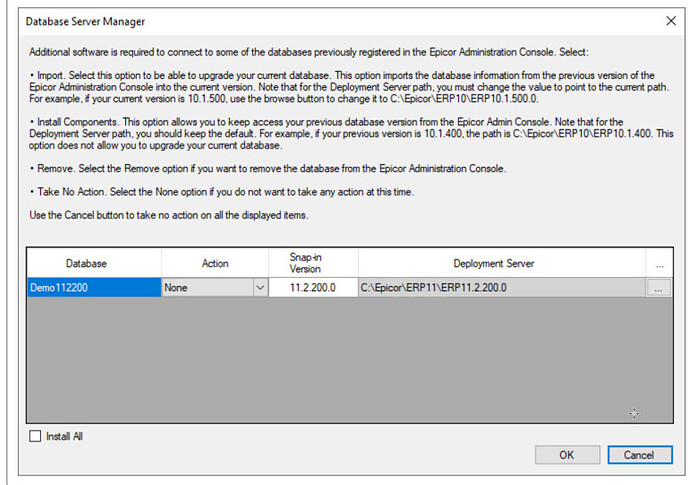Screen dimensions: 690x485
Task: Click the Deployment Server column header
Action: click(x=502, y=263)
